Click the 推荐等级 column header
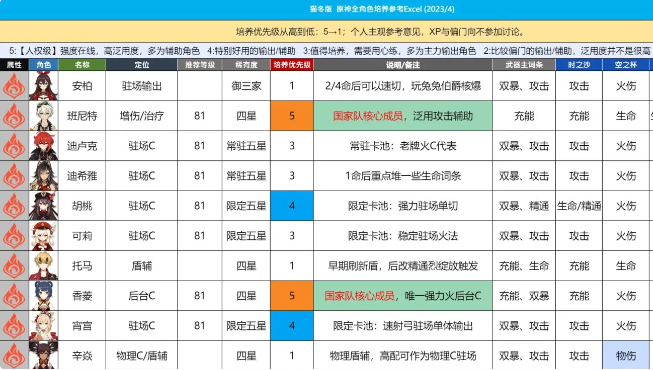653x370 pixels. tap(200, 65)
